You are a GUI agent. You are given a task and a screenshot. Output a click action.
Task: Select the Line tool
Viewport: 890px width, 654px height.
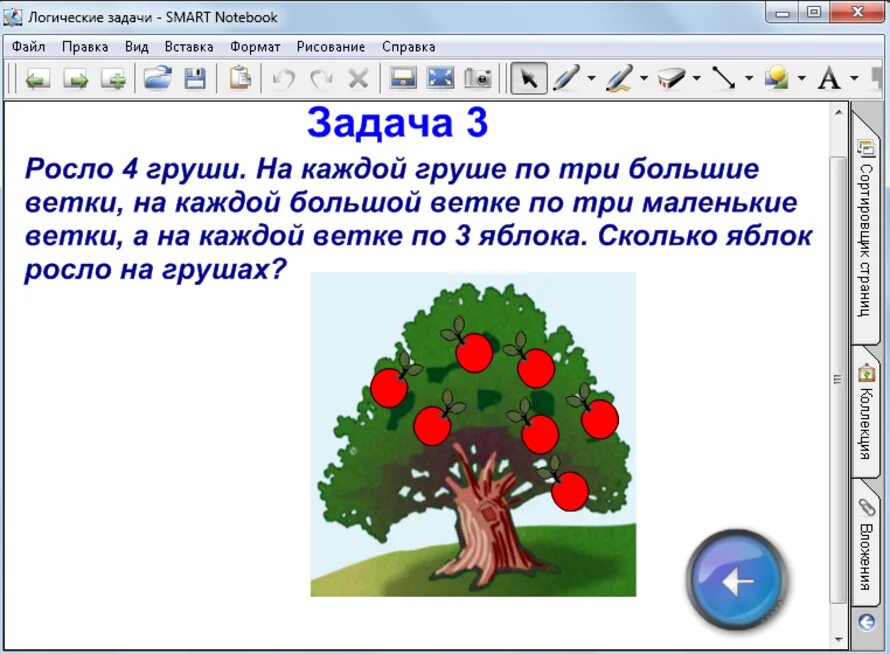[x=724, y=78]
